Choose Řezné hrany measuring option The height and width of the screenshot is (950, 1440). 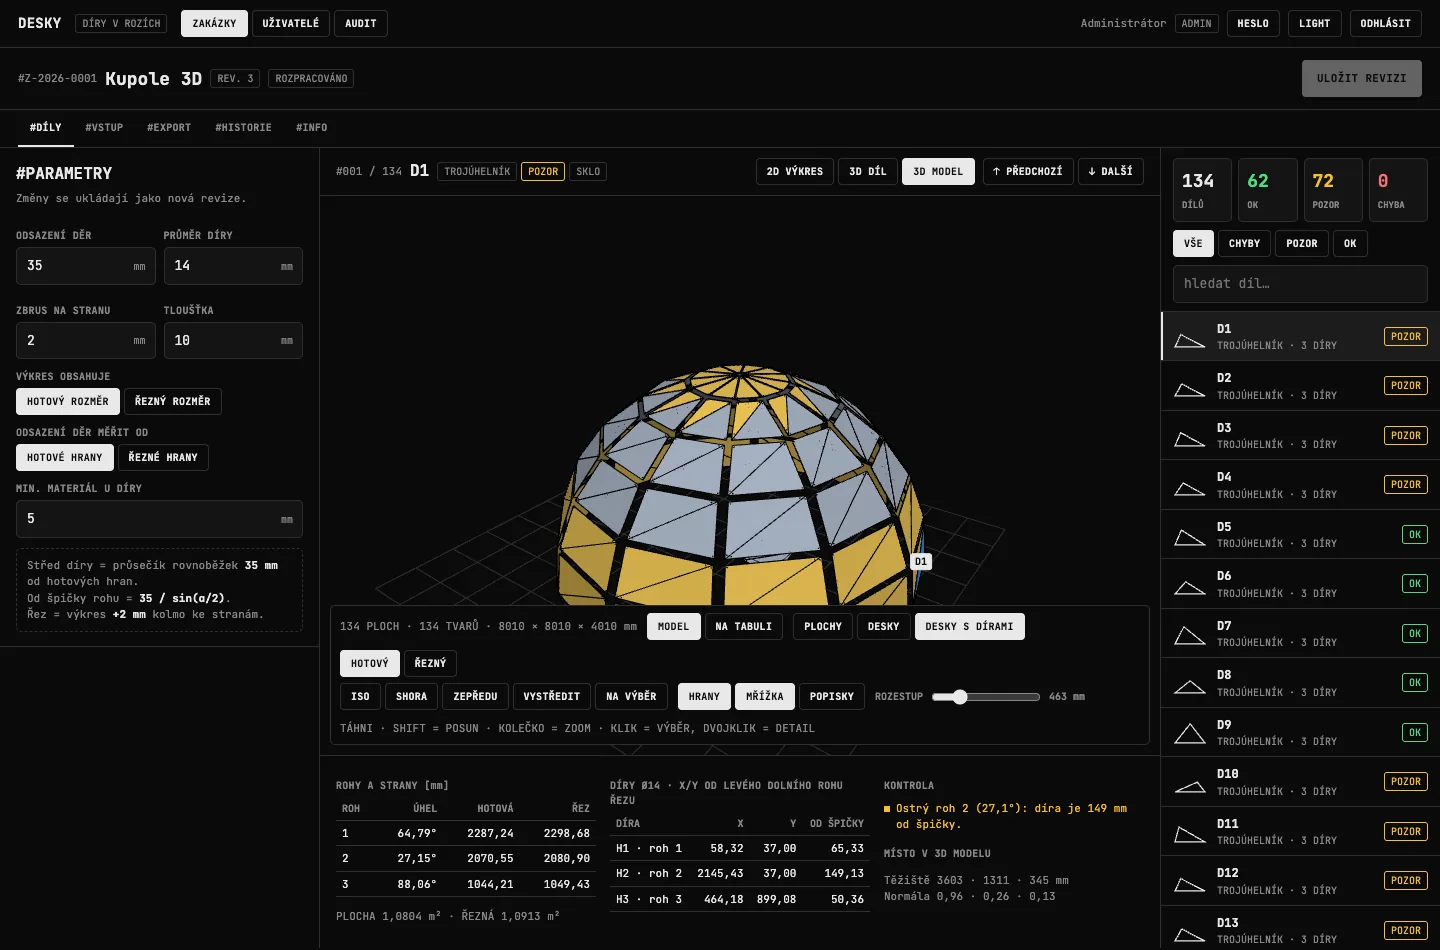163,457
